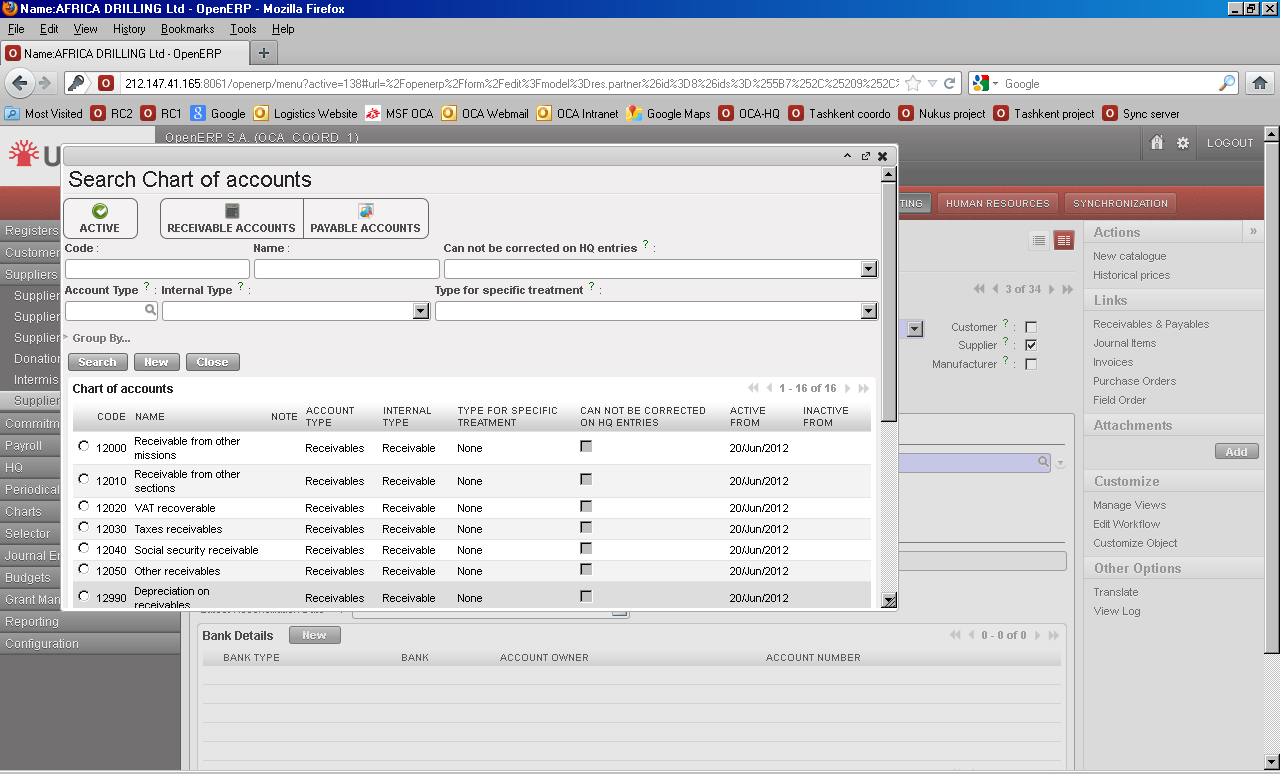Click Firefox reload page icon
The height and width of the screenshot is (774, 1280).
point(950,84)
